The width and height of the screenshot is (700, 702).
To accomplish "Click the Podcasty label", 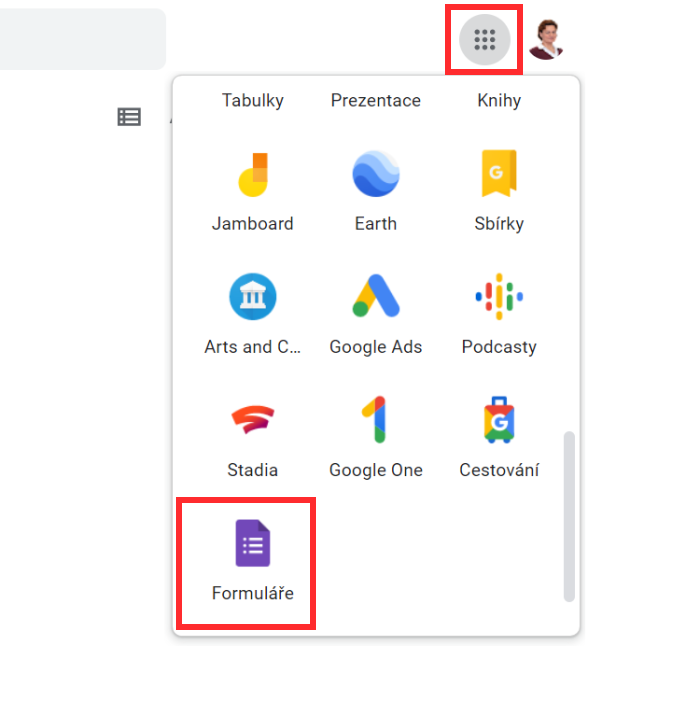I will 499,347.
